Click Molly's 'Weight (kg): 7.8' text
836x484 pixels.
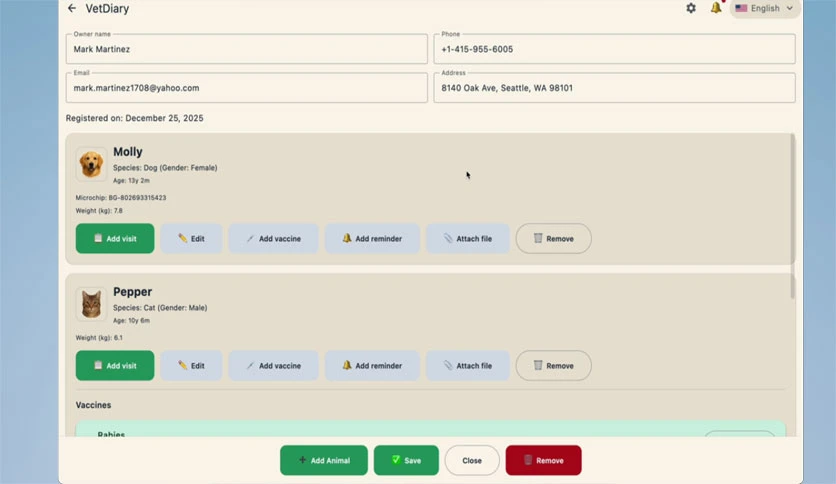(99, 211)
